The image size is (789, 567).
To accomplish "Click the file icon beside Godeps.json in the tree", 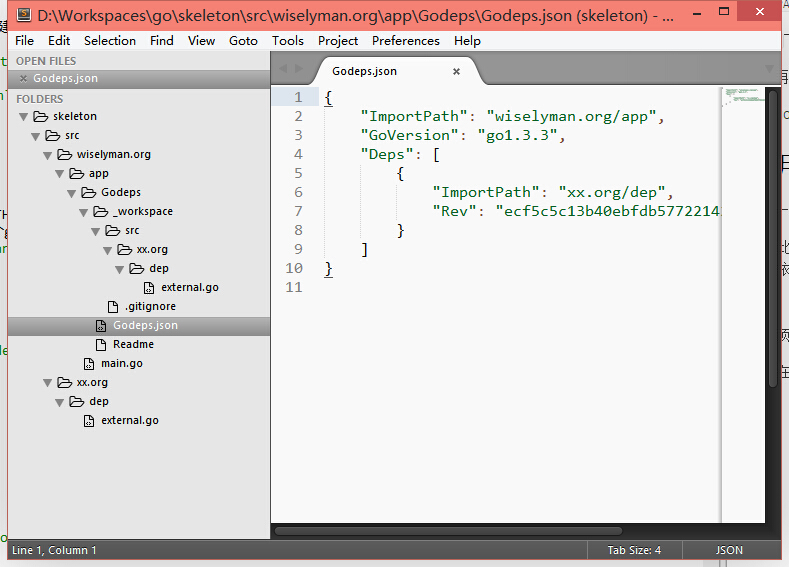I will pyautogui.click(x=101, y=326).
